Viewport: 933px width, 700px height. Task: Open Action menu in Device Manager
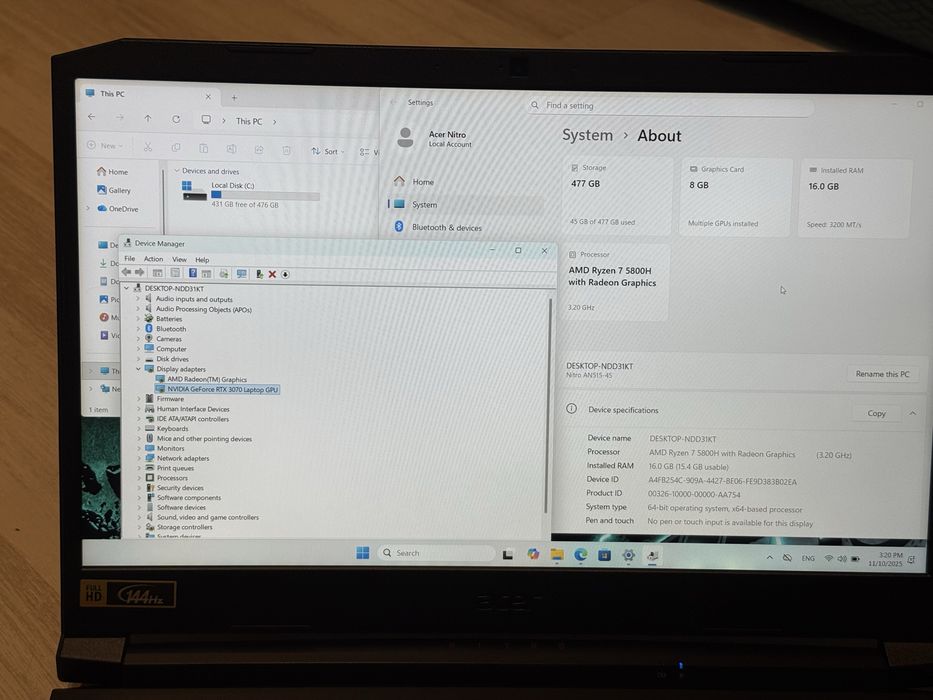(x=153, y=259)
